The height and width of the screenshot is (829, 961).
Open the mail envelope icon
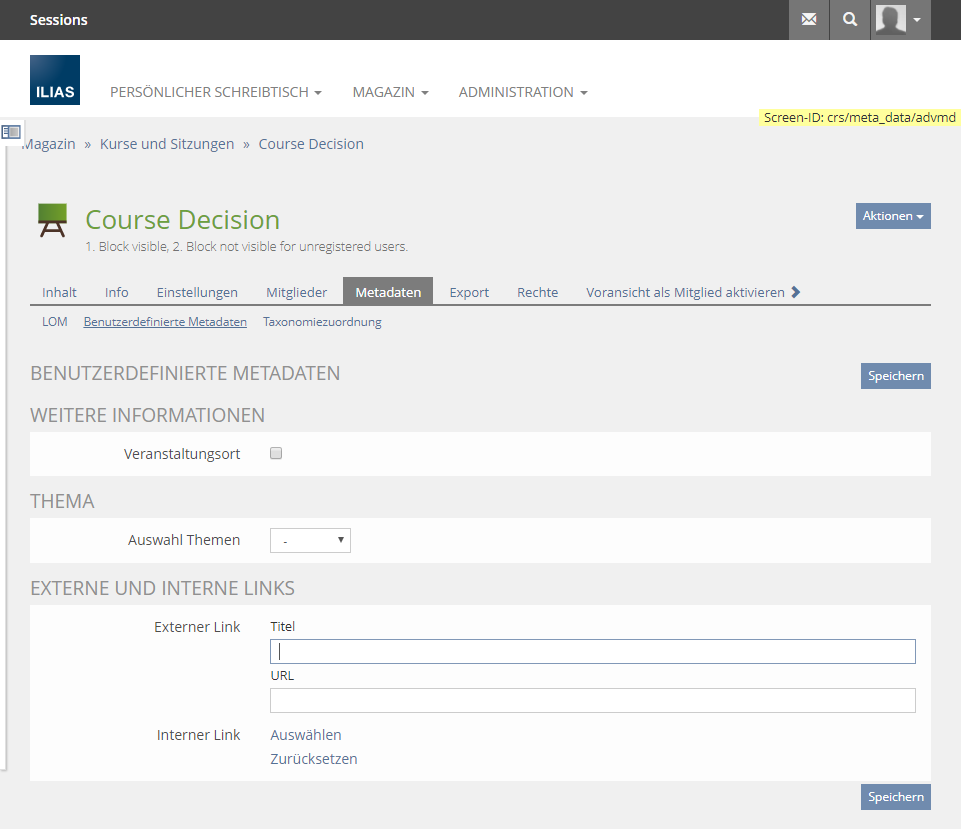tap(809, 20)
